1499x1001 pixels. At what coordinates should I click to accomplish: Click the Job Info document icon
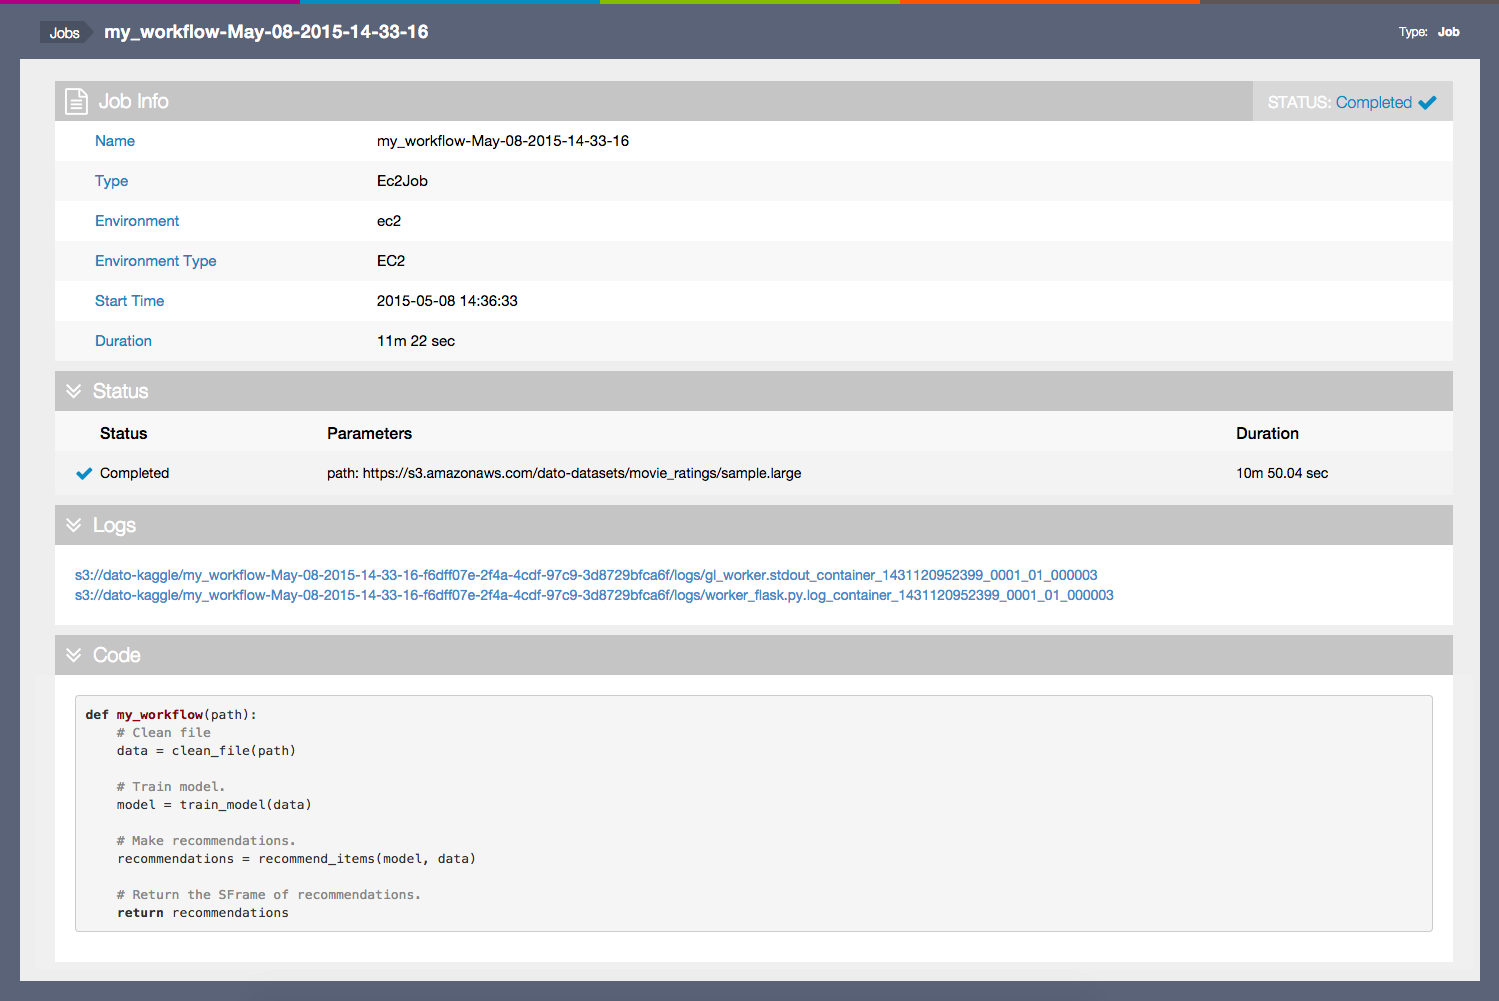pyautogui.click(x=76, y=101)
